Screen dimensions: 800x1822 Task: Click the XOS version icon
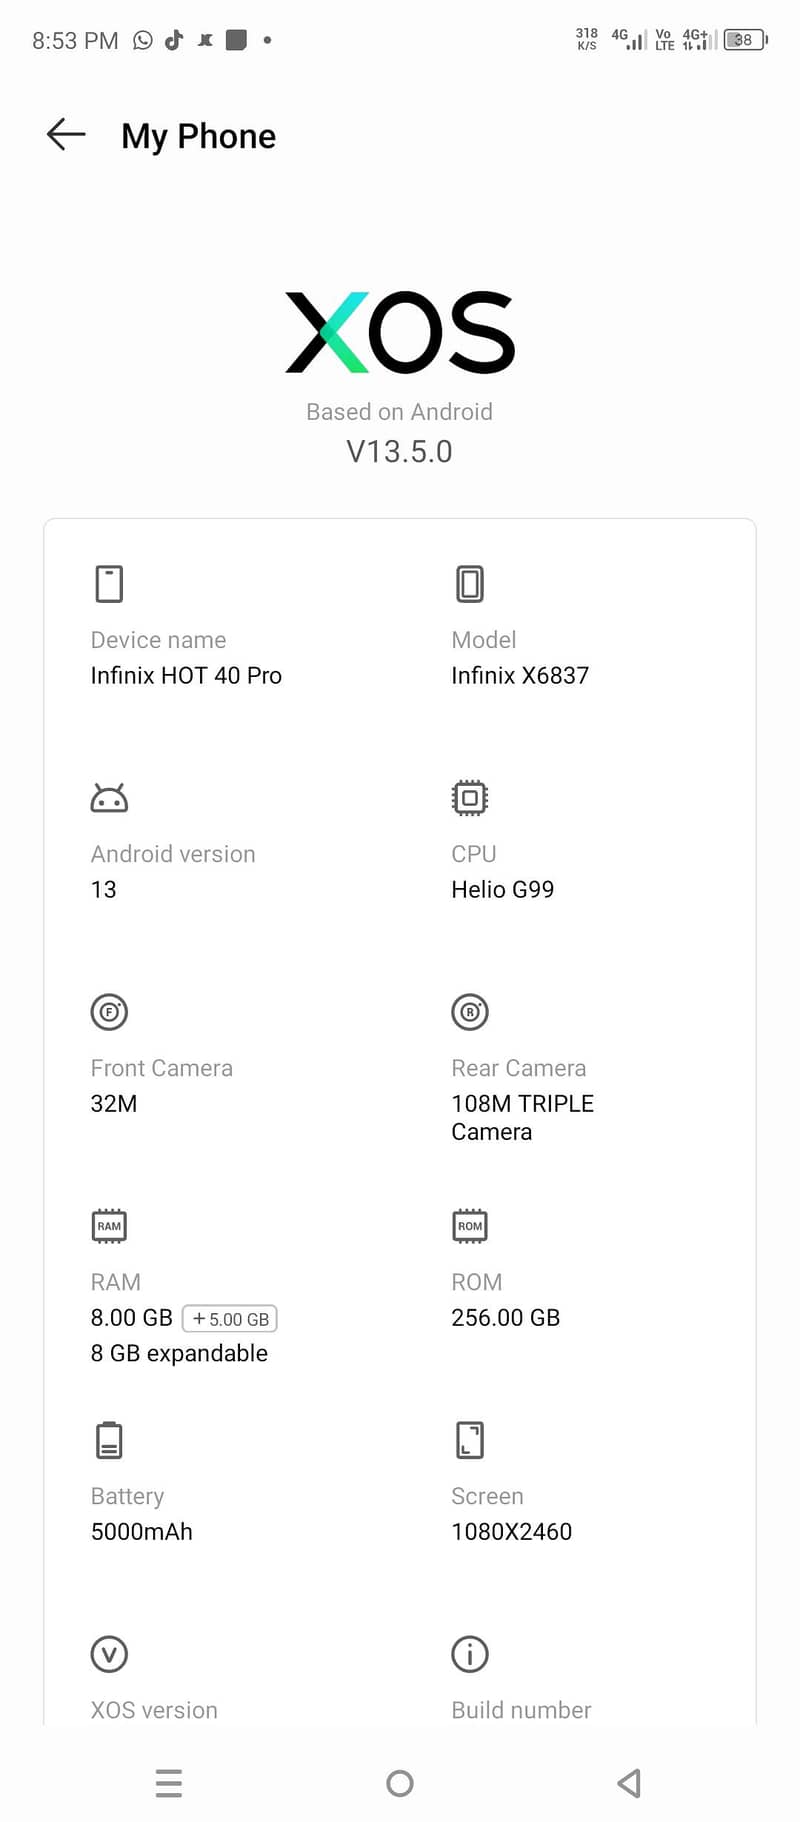[x=109, y=1653]
